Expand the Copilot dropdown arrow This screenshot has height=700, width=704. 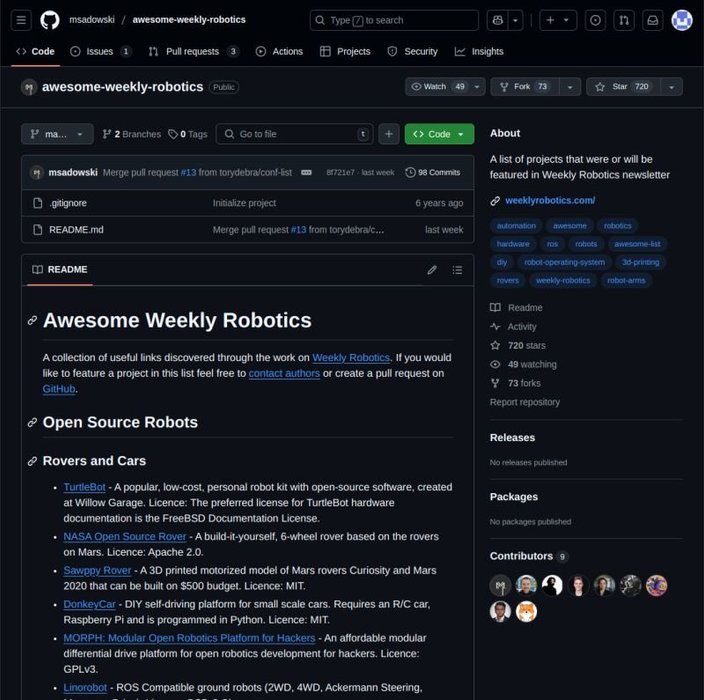[x=515, y=20]
